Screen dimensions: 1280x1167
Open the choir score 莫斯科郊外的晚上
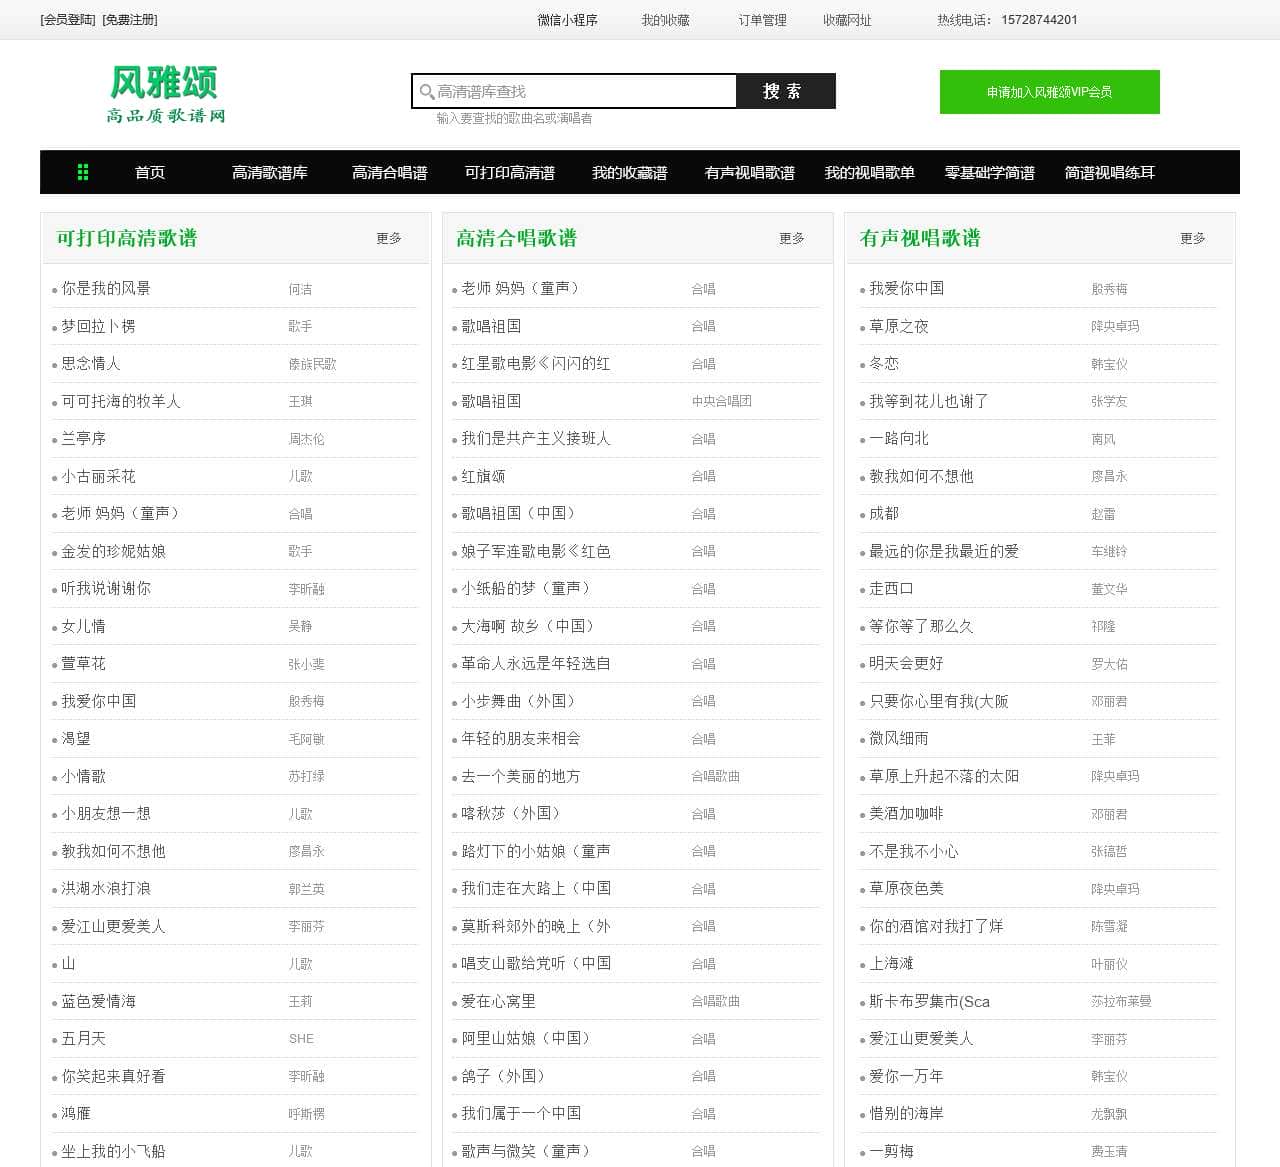535,926
